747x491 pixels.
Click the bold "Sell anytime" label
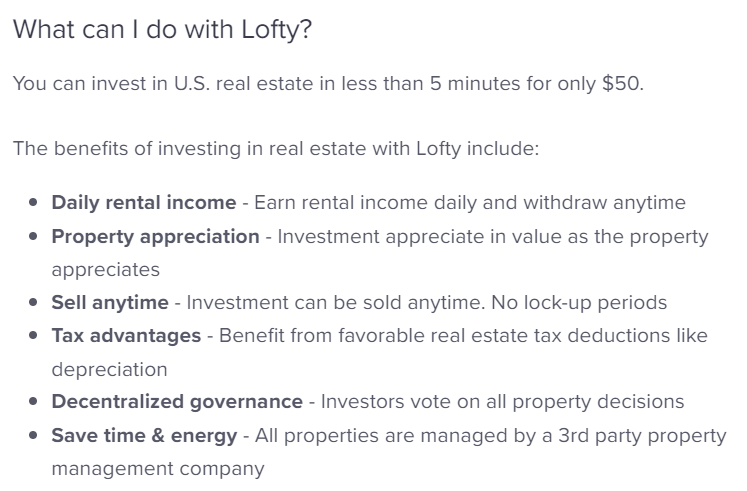click(x=110, y=303)
